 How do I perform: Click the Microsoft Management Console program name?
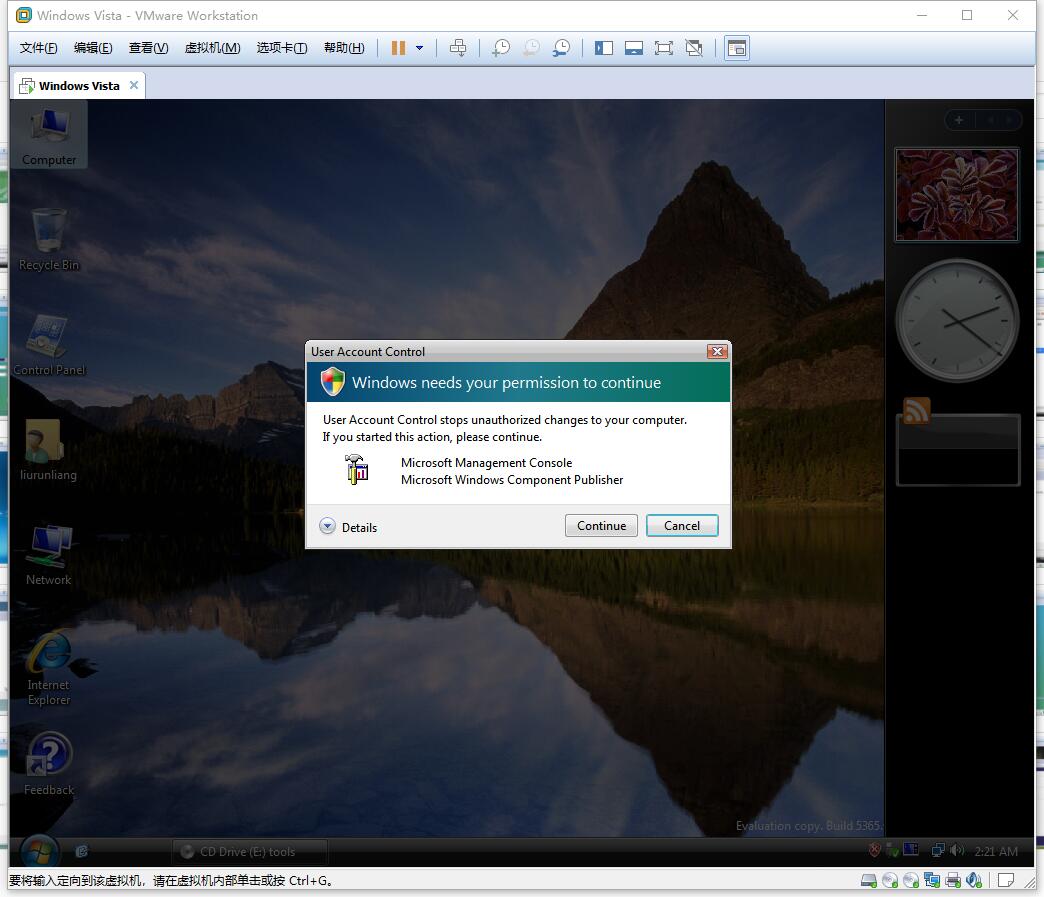point(486,463)
